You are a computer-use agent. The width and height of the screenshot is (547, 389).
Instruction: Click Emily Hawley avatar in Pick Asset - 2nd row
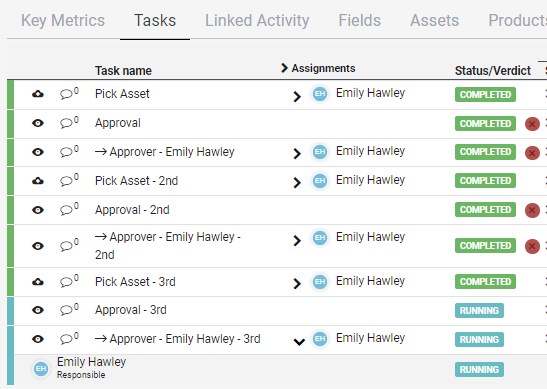point(320,181)
